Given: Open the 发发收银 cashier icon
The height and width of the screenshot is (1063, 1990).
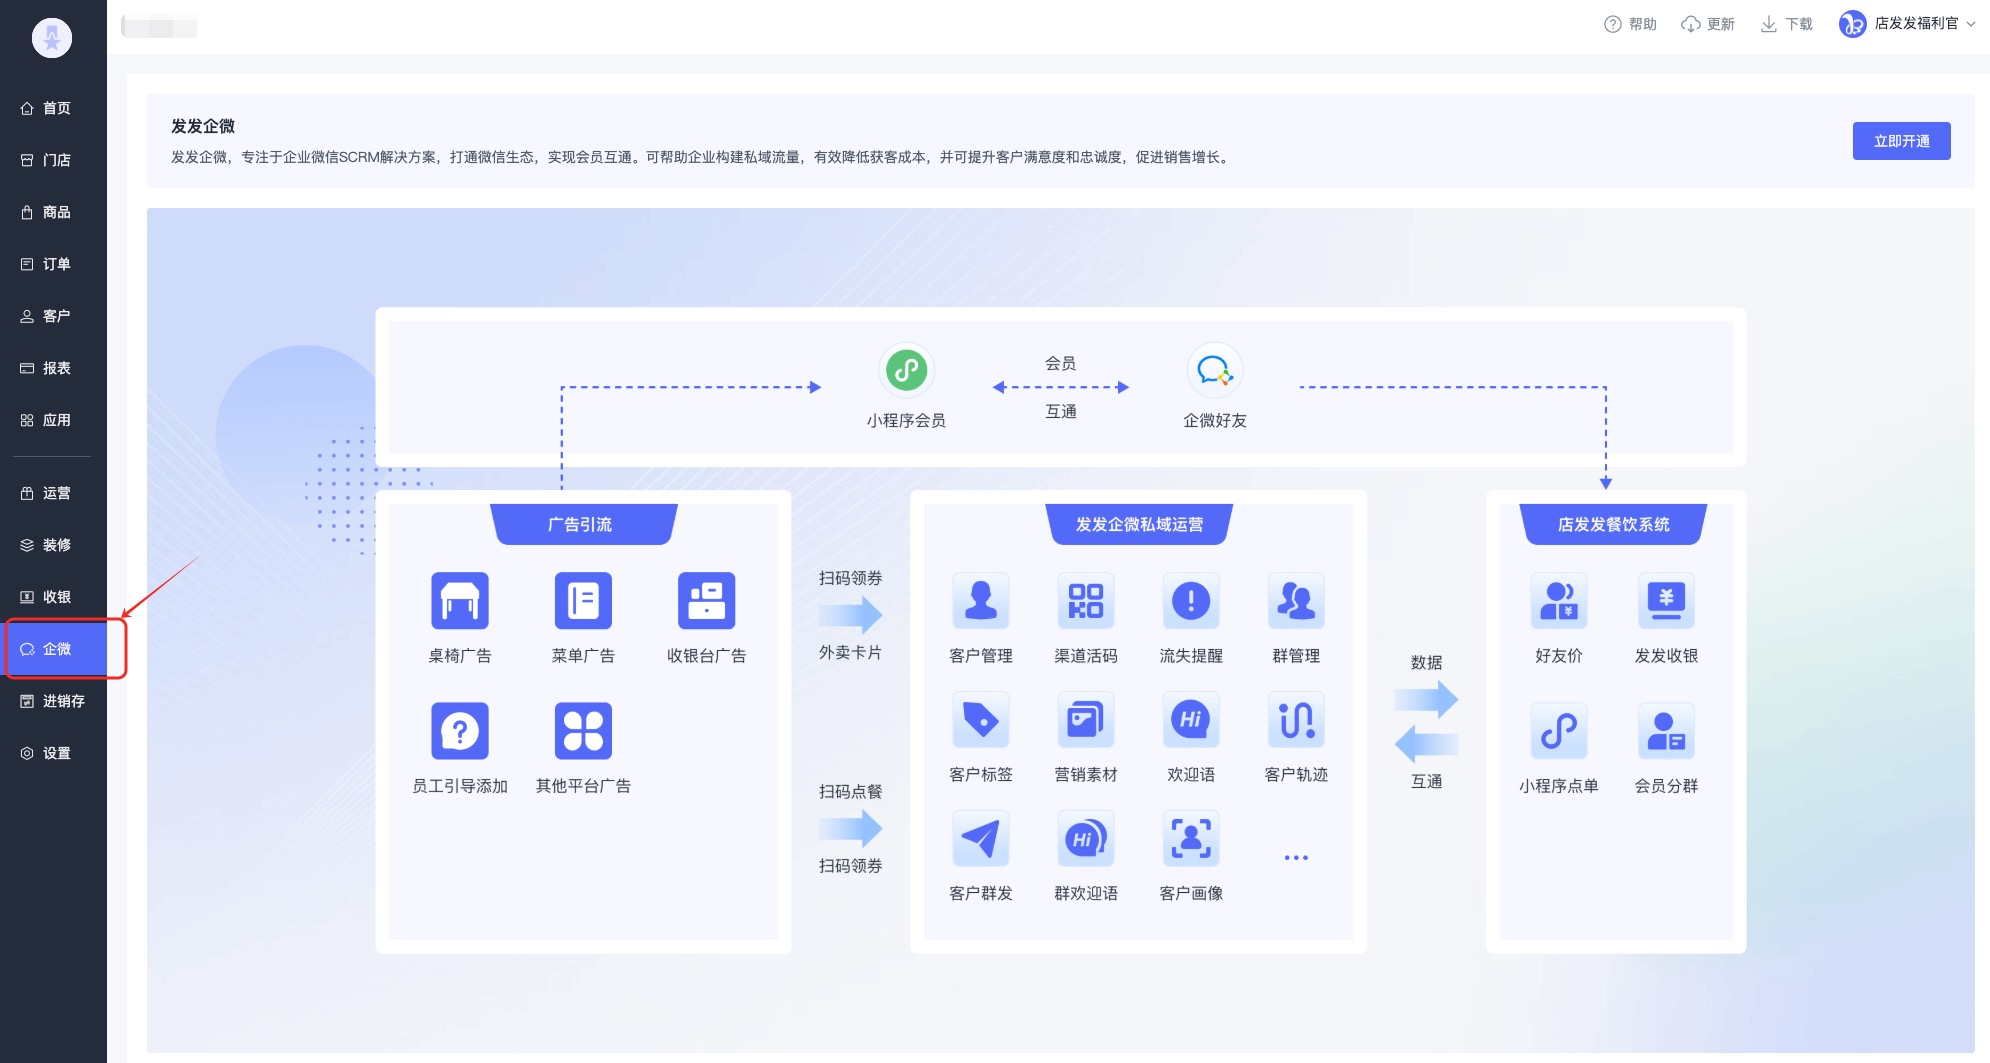Looking at the screenshot, I should tap(1665, 601).
